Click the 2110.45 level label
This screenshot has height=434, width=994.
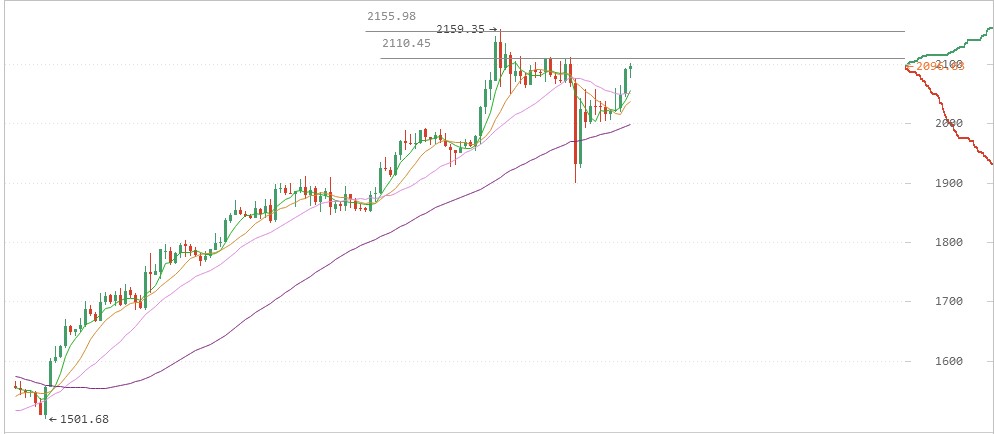[x=406, y=44]
